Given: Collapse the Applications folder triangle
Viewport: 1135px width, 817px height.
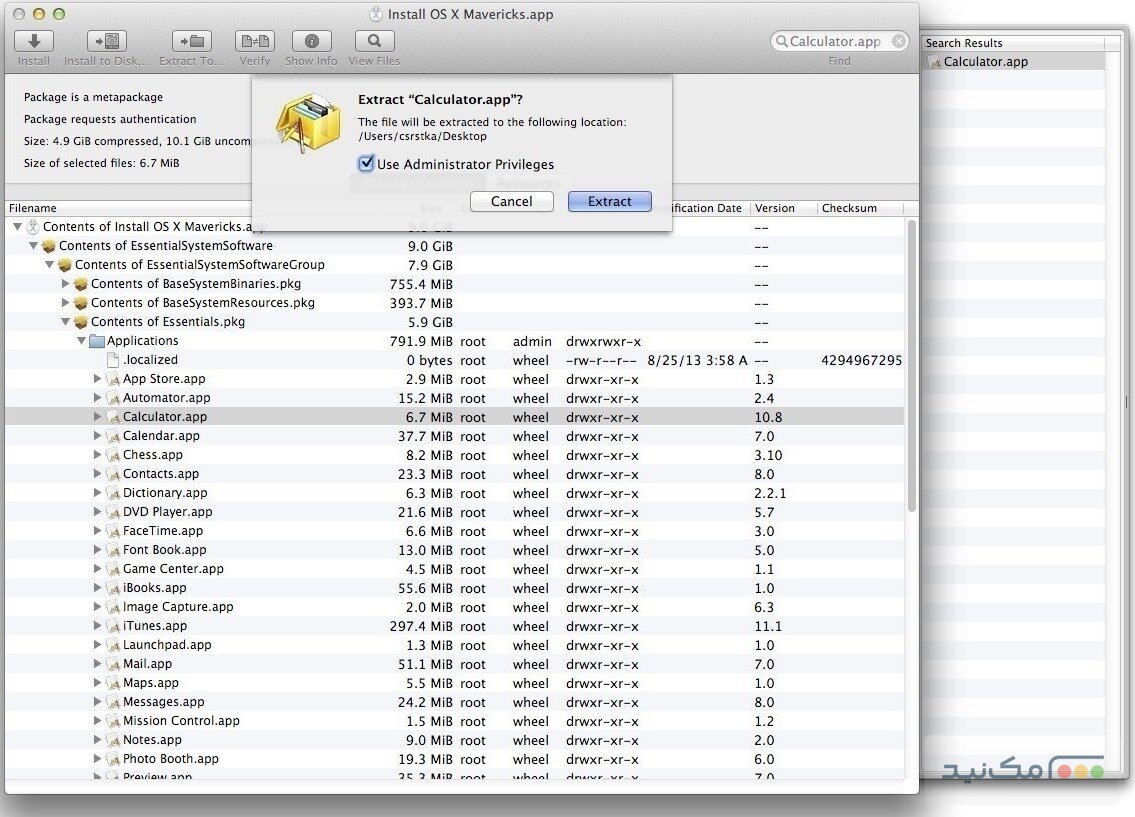Looking at the screenshot, I should tap(82, 341).
